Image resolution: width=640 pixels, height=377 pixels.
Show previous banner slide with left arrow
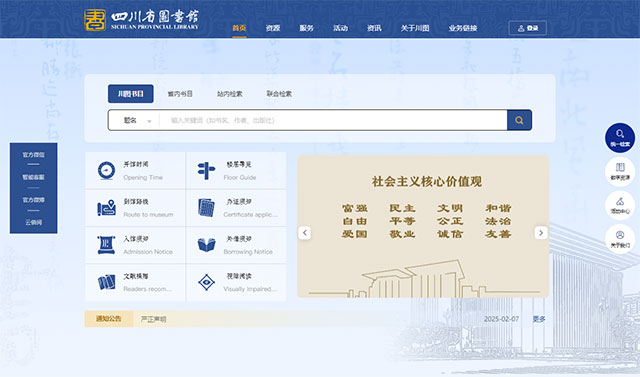tap(304, 233)
